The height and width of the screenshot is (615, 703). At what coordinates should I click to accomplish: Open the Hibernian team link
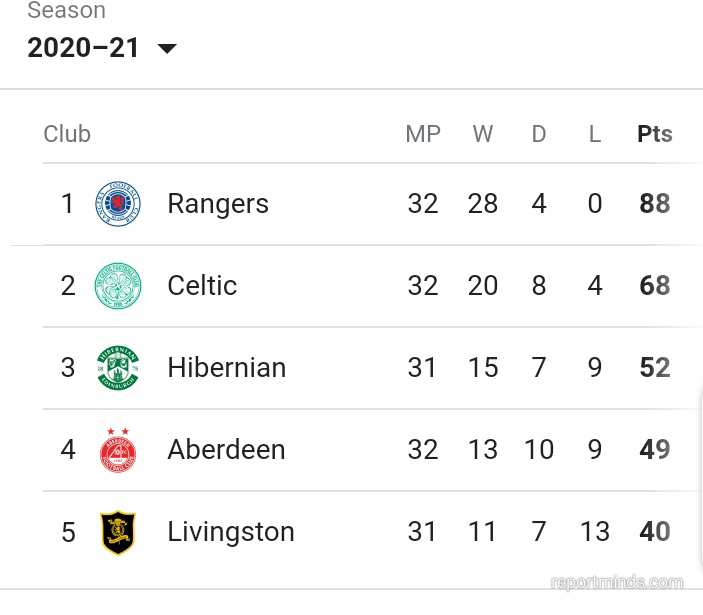coord(226,368)
